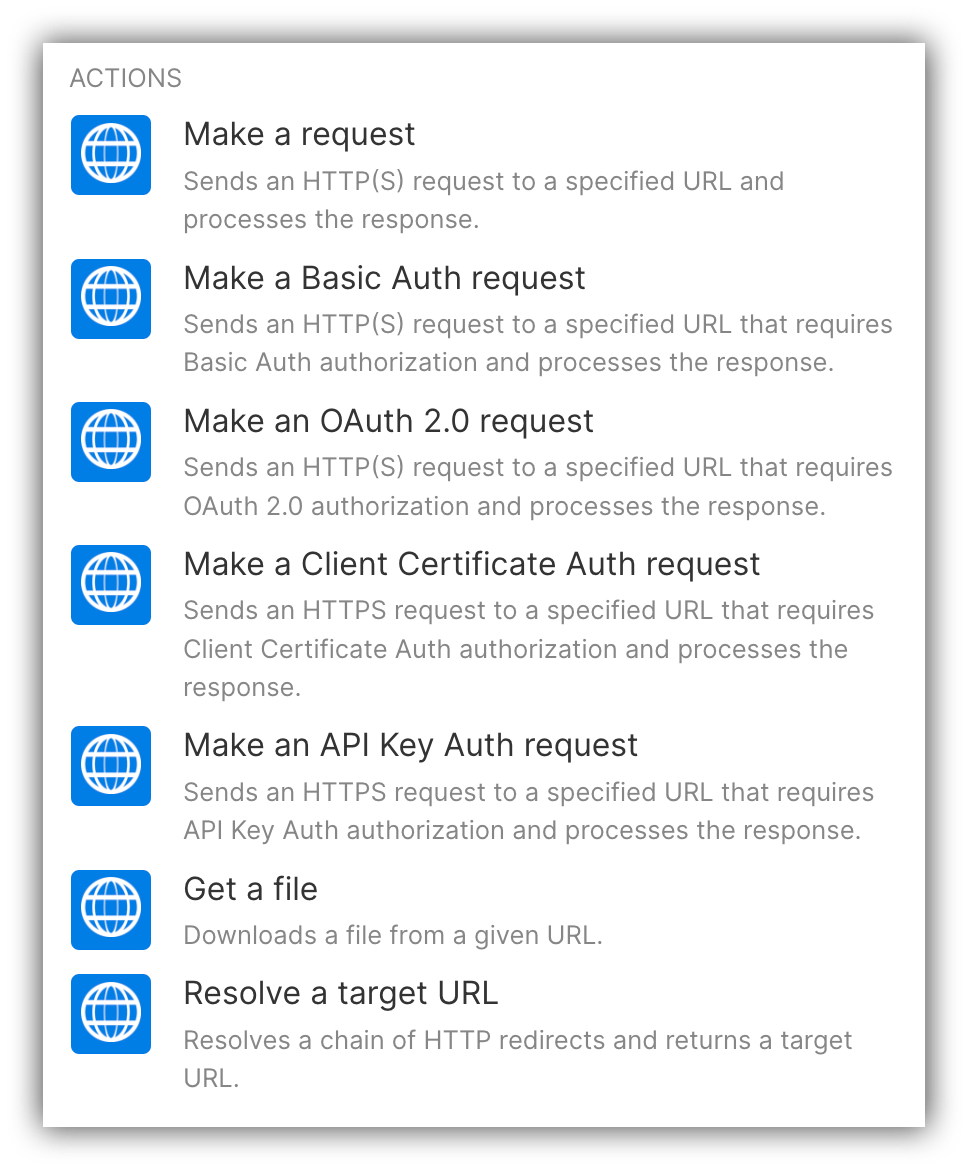Select the globe icon next to "Make an OAuth 2.0 request"

pos(110,442)
